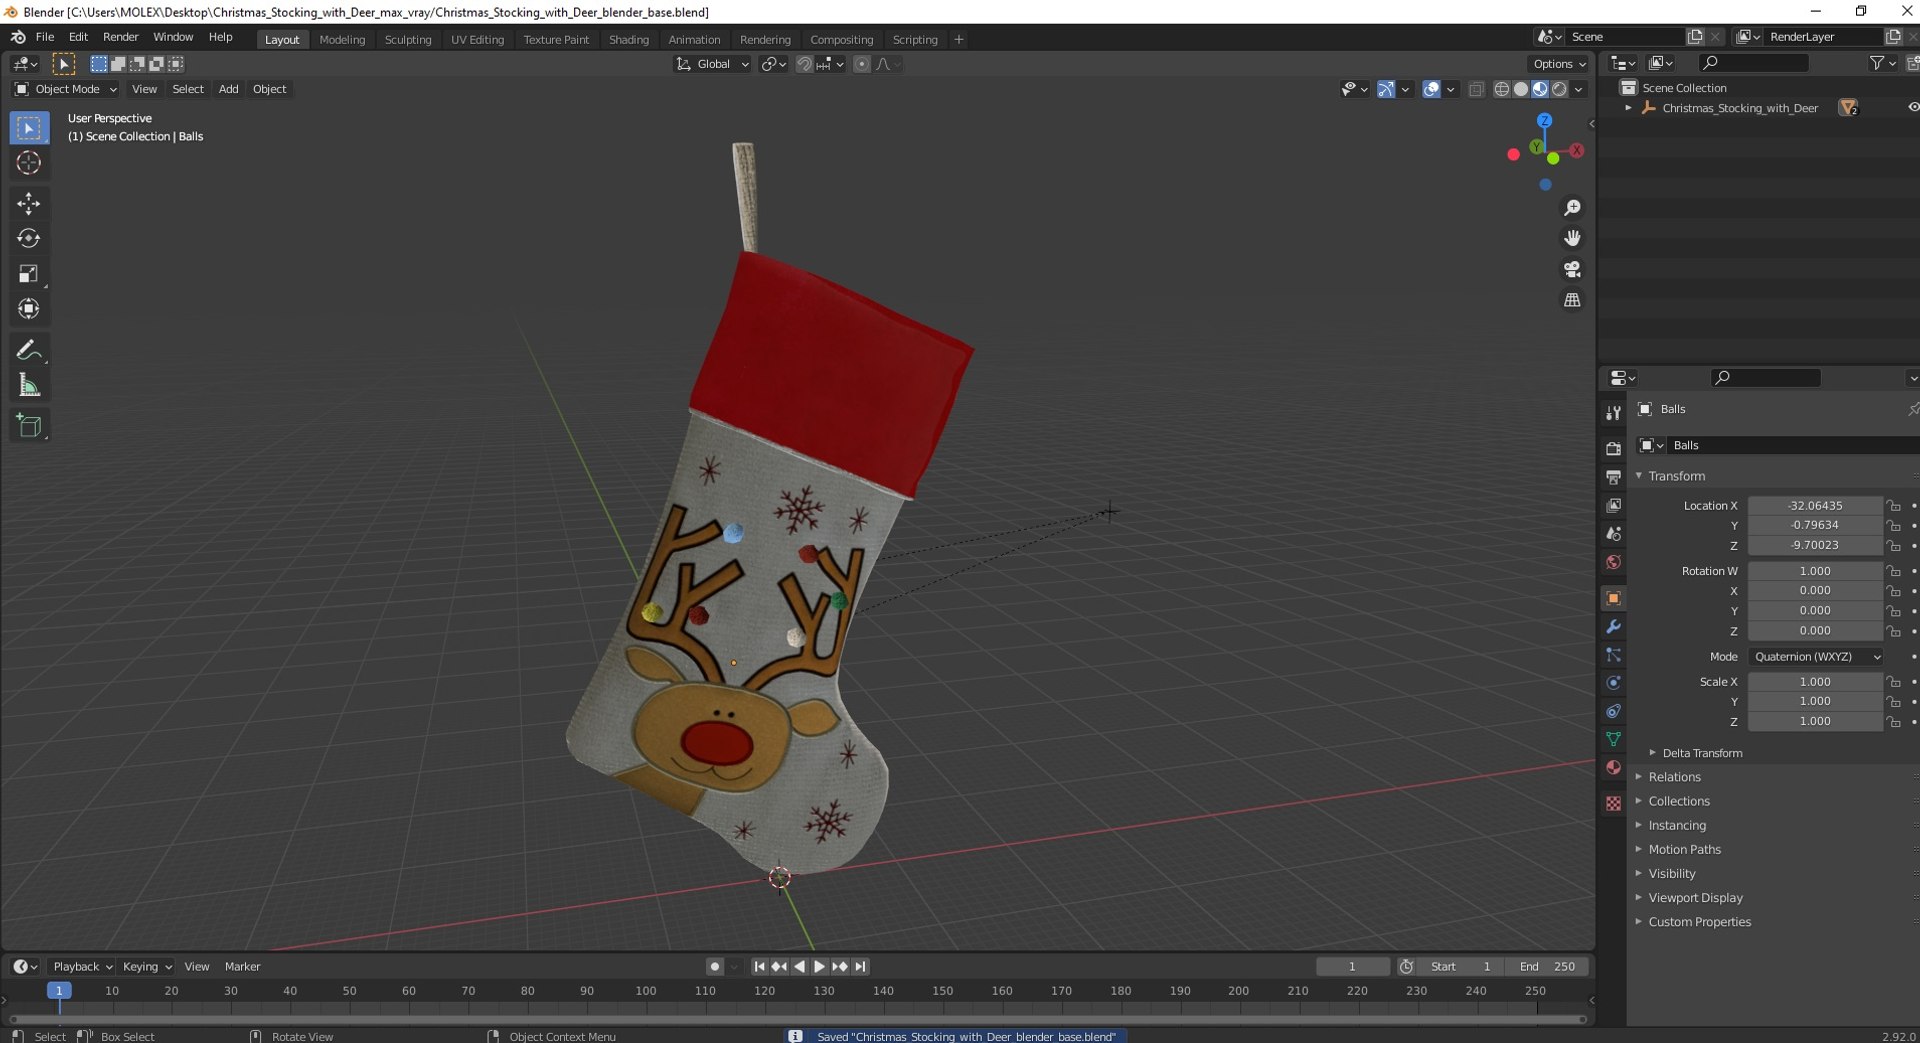
Task: Activate the Select Box tool
Action: pyautogui.click(x=29, y=128)
